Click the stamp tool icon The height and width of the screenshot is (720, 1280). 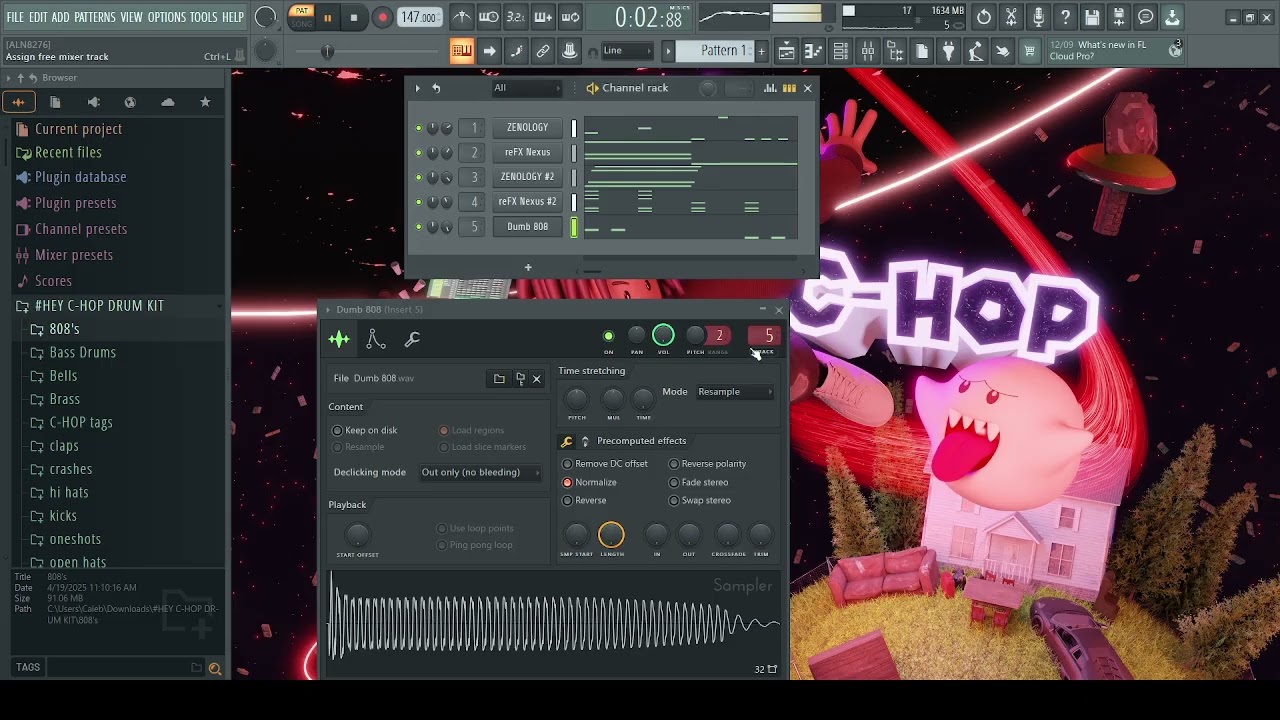(569, 51)
